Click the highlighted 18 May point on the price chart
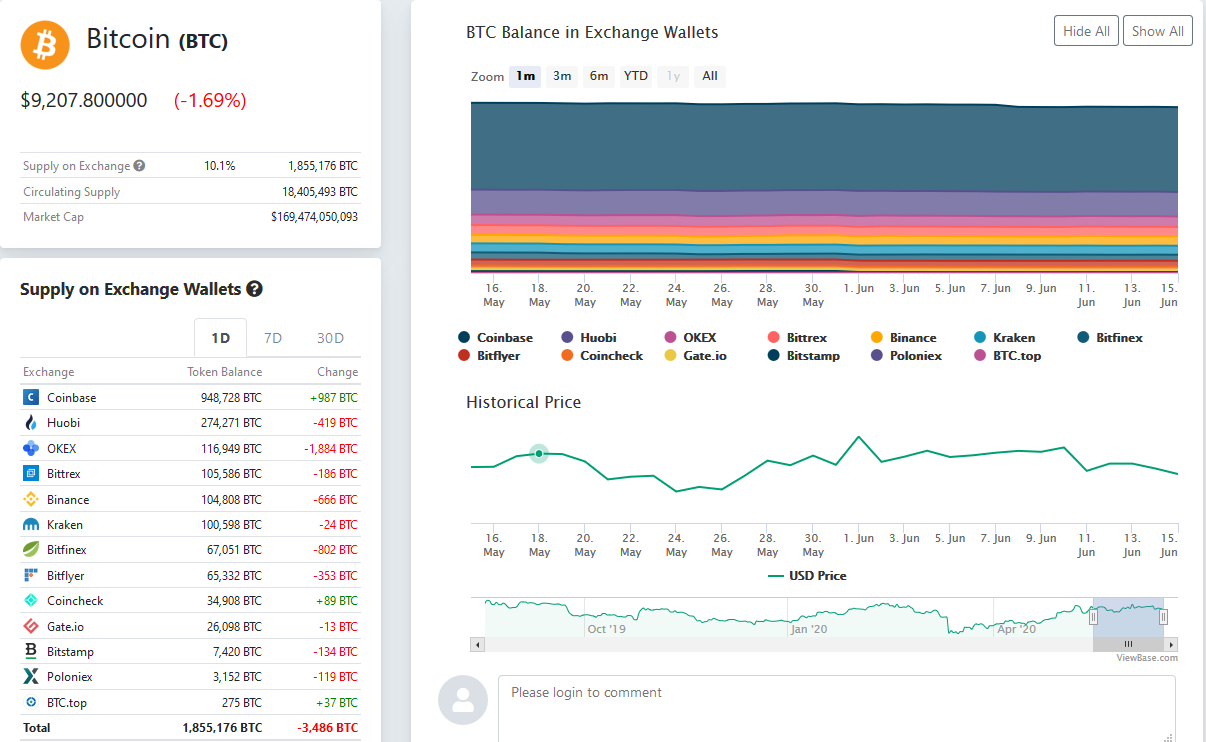 (x=539, y=454)
